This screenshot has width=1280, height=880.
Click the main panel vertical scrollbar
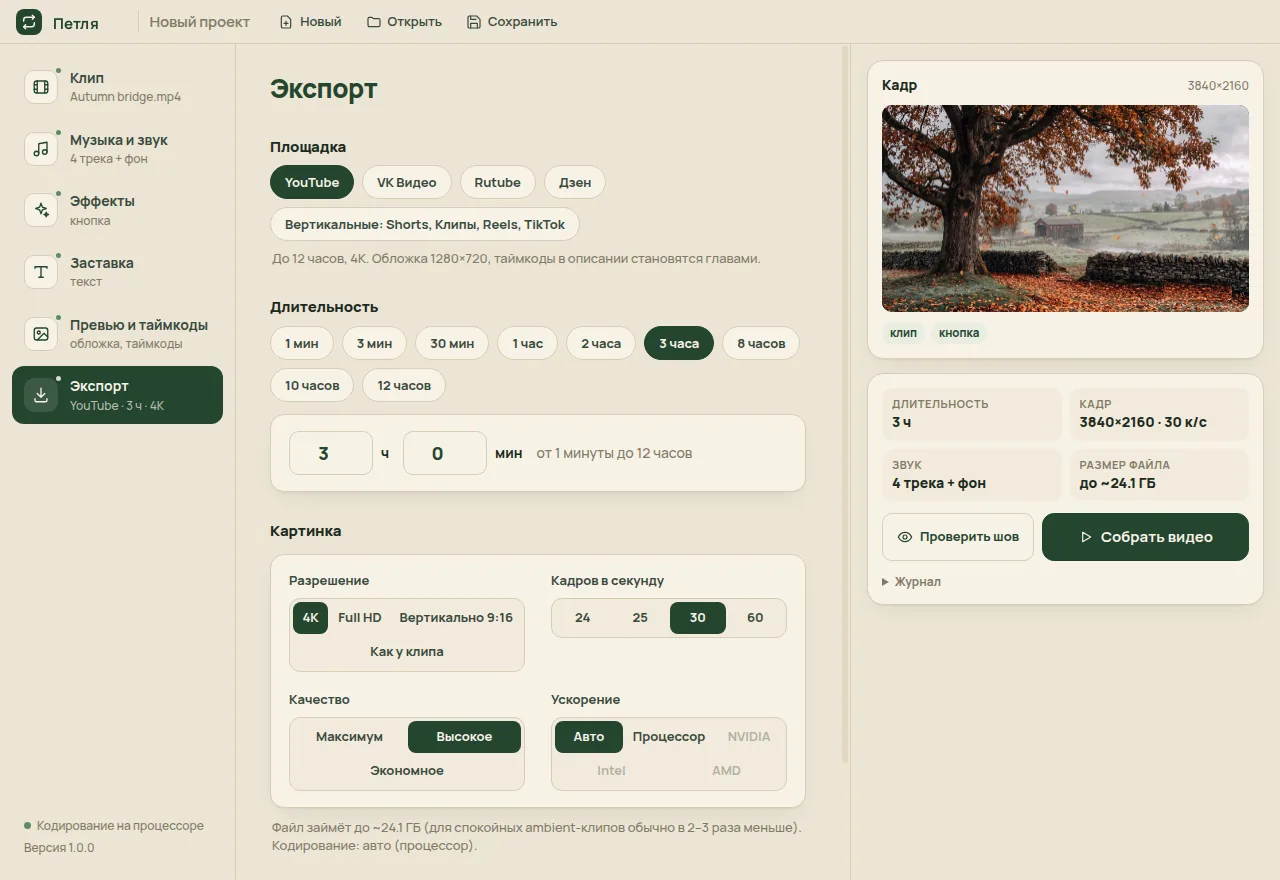pyautogui.click(x=845, y=404)
